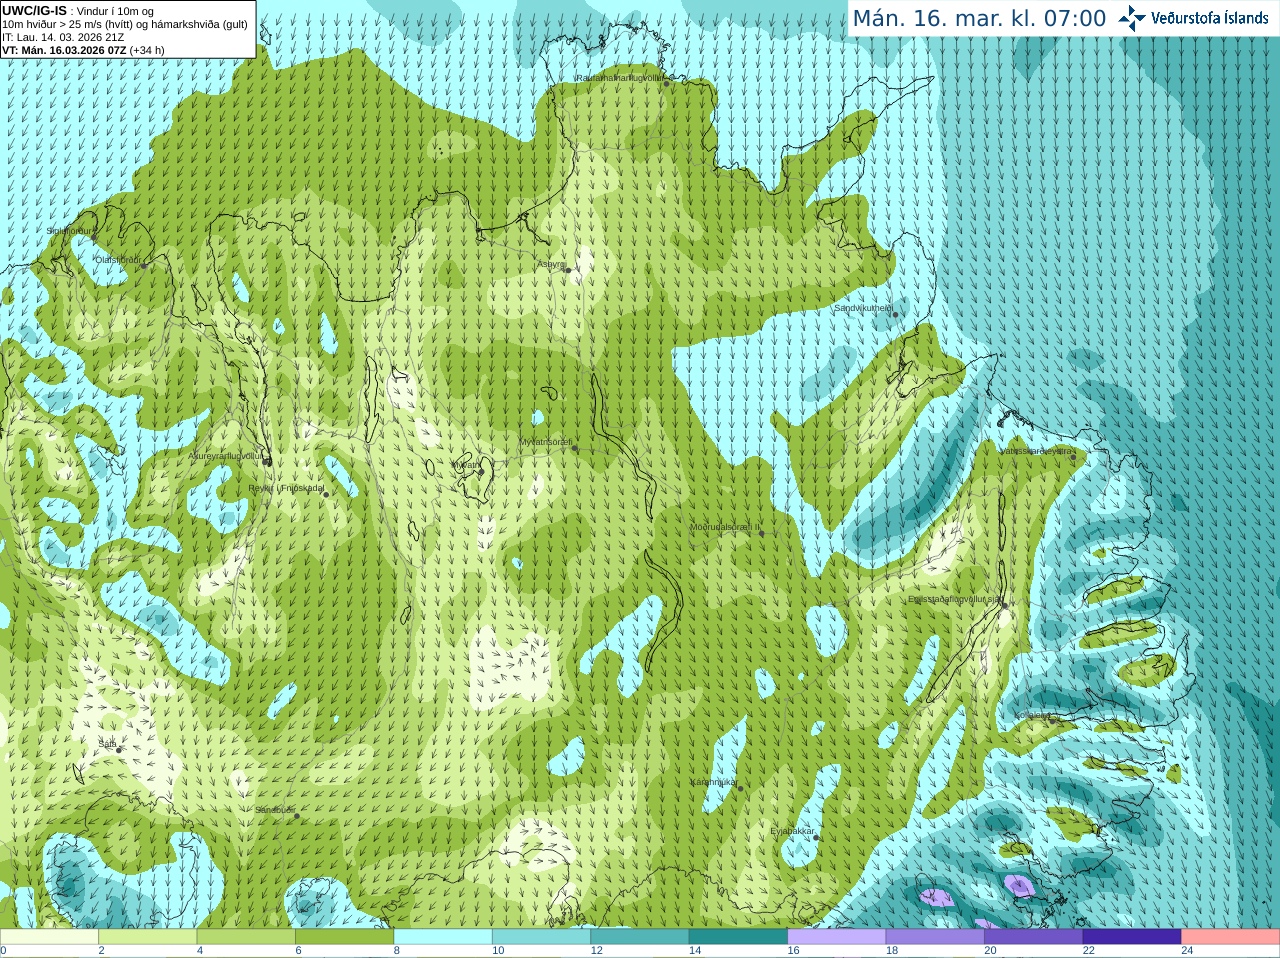Click the 4–6 m/s green legend swatch

tap(246, 937)
